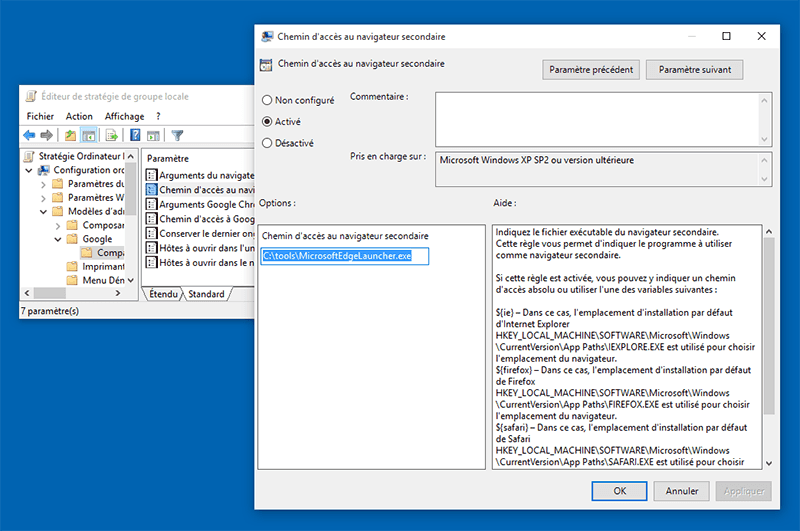This screenshot has width=800, height=531.
Task: Expand the Composants tree node
Action: click(58, 225)
